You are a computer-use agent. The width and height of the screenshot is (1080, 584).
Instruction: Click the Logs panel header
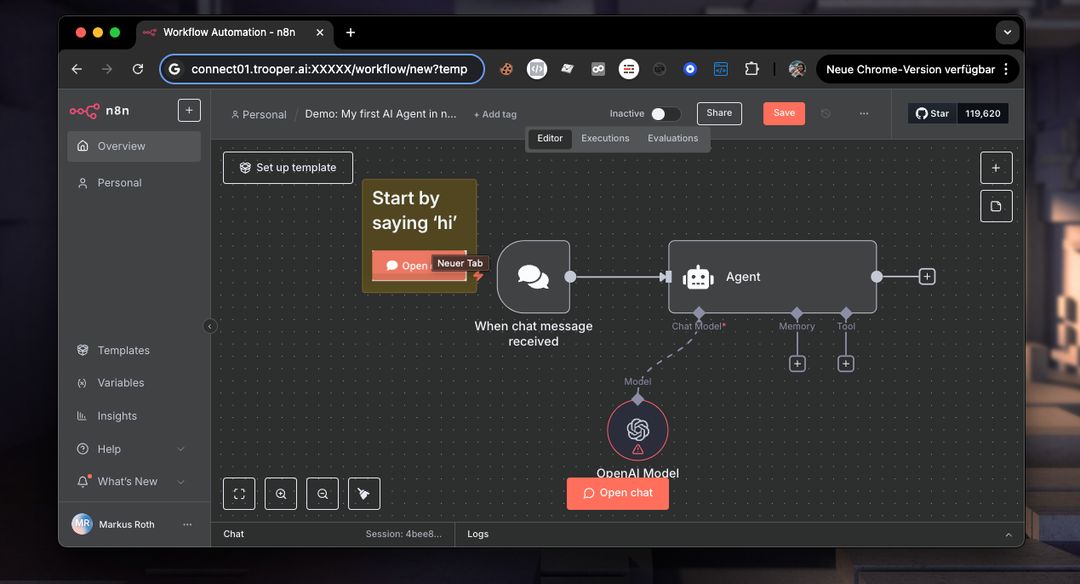click(x=478, y=534)
